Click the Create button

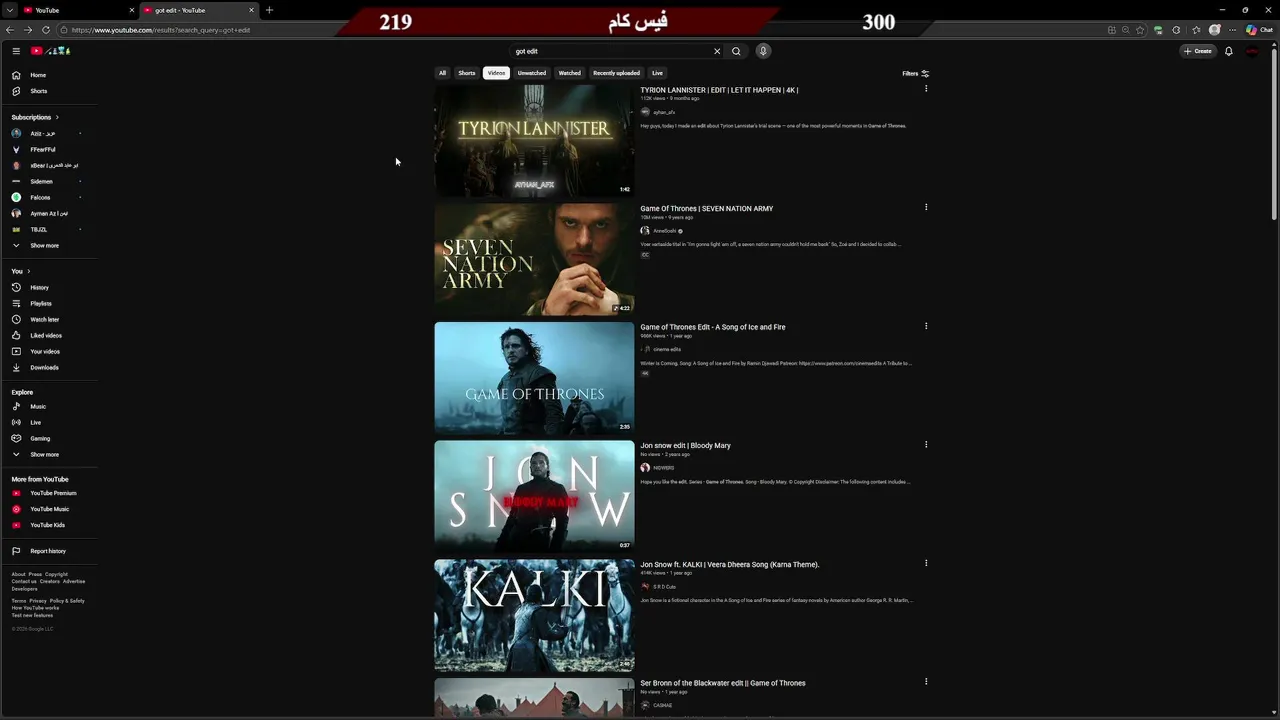coord(1198,51)
